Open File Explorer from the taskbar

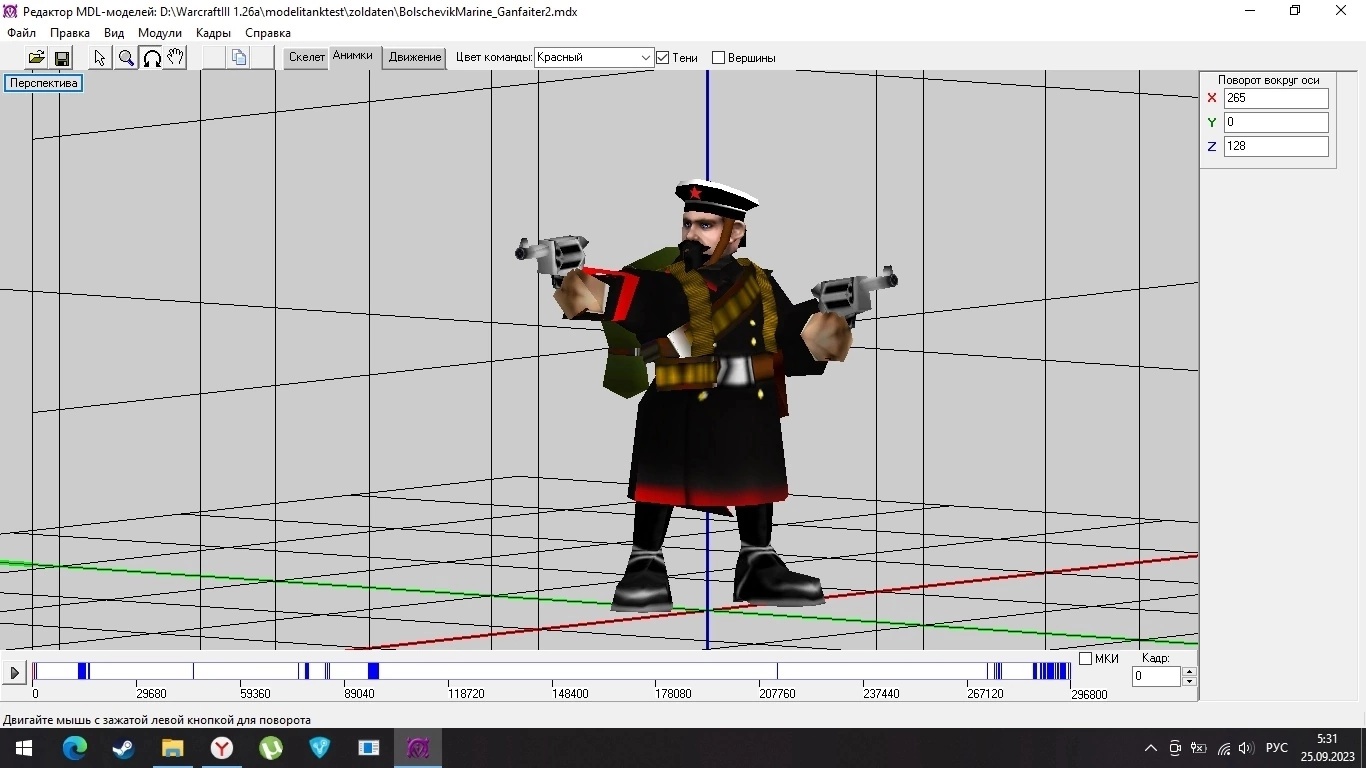pyautogui.click(x=172, y=748)
